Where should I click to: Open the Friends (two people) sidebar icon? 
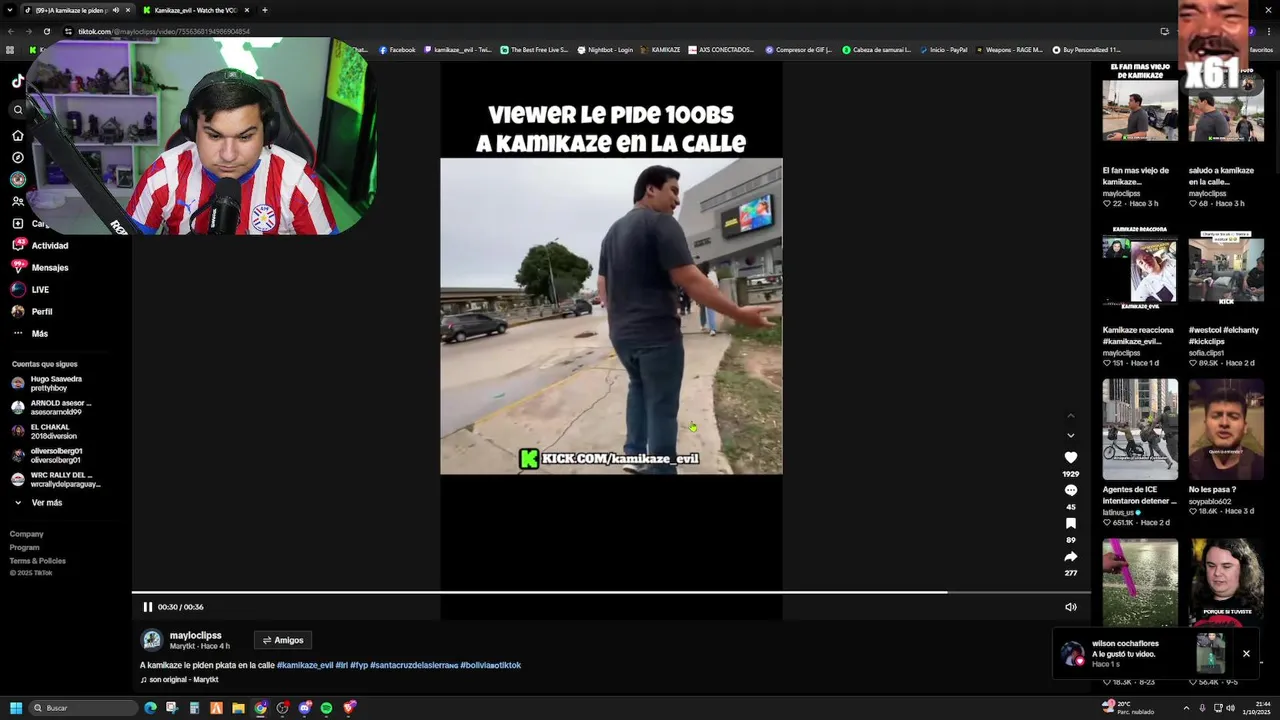tap(17, 201)
